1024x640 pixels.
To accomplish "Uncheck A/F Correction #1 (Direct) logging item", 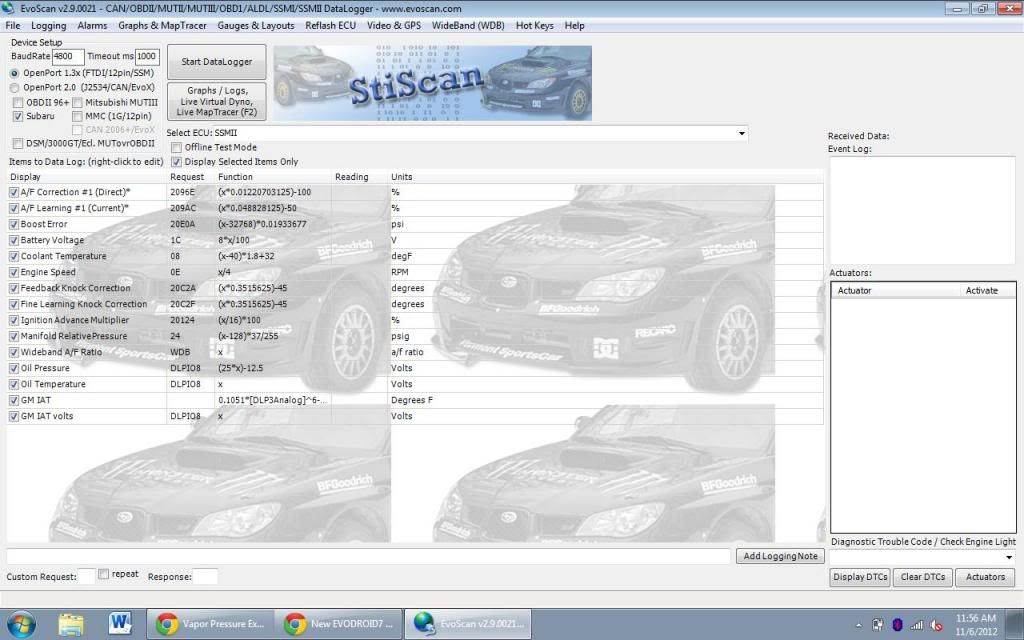I will pos(14,193).
